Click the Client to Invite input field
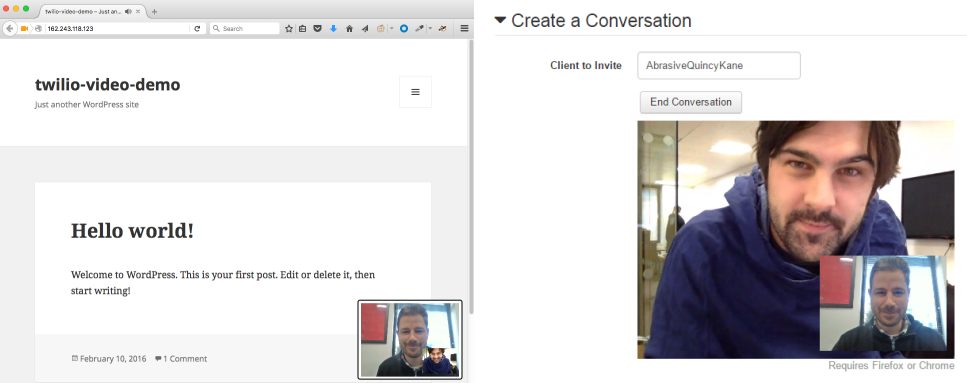967x383 pixels. pos(718,65)
